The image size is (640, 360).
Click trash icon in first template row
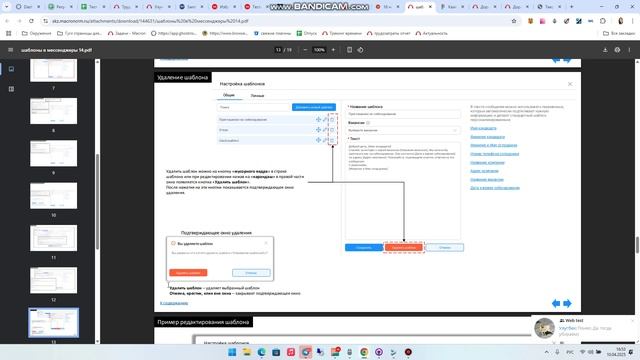(x=332, y=119)
